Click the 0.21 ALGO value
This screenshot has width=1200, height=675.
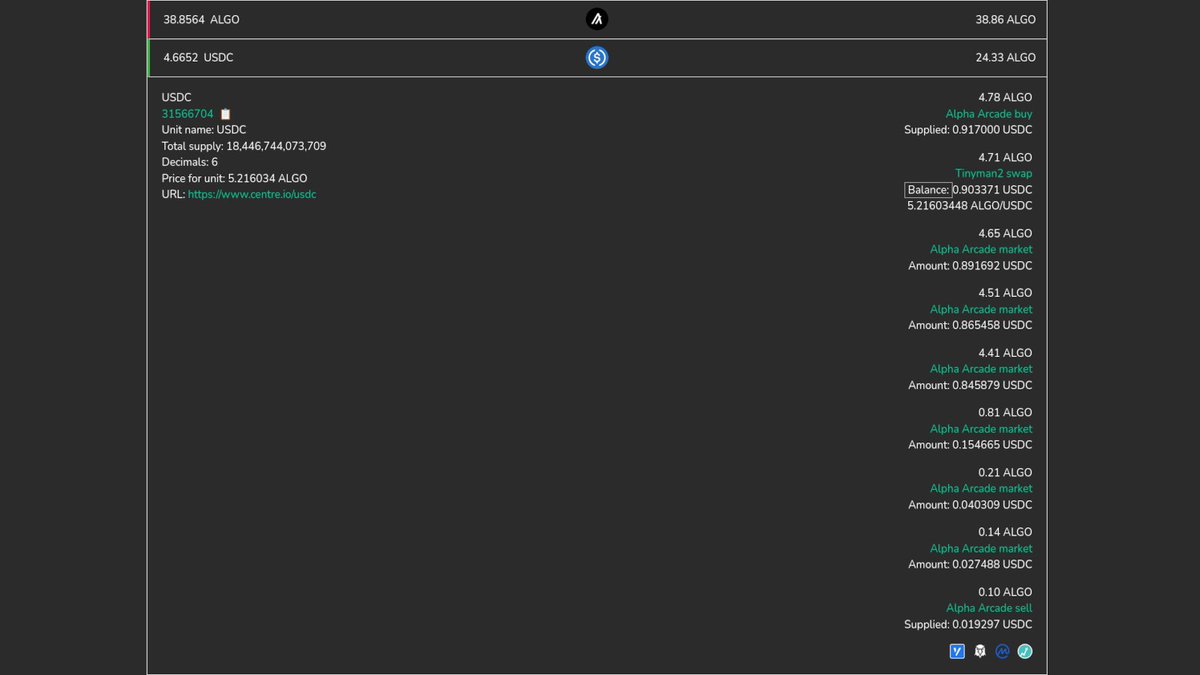1005,473
